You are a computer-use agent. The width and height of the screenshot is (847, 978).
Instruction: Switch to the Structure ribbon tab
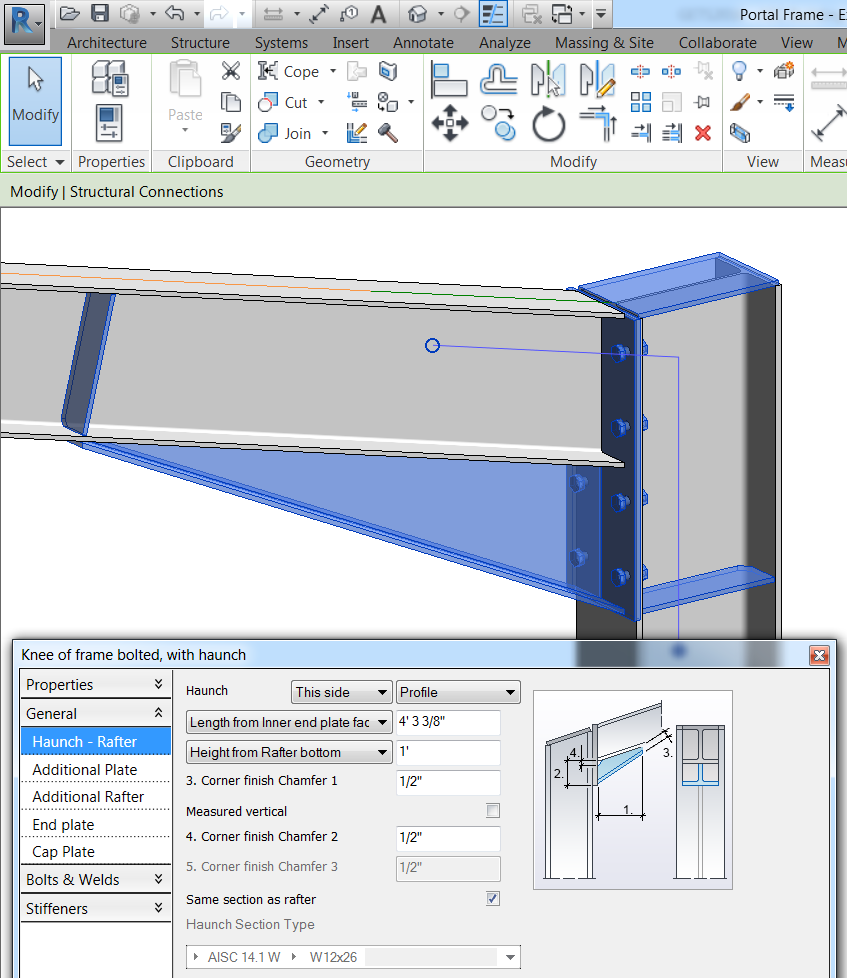coord(200,43)
